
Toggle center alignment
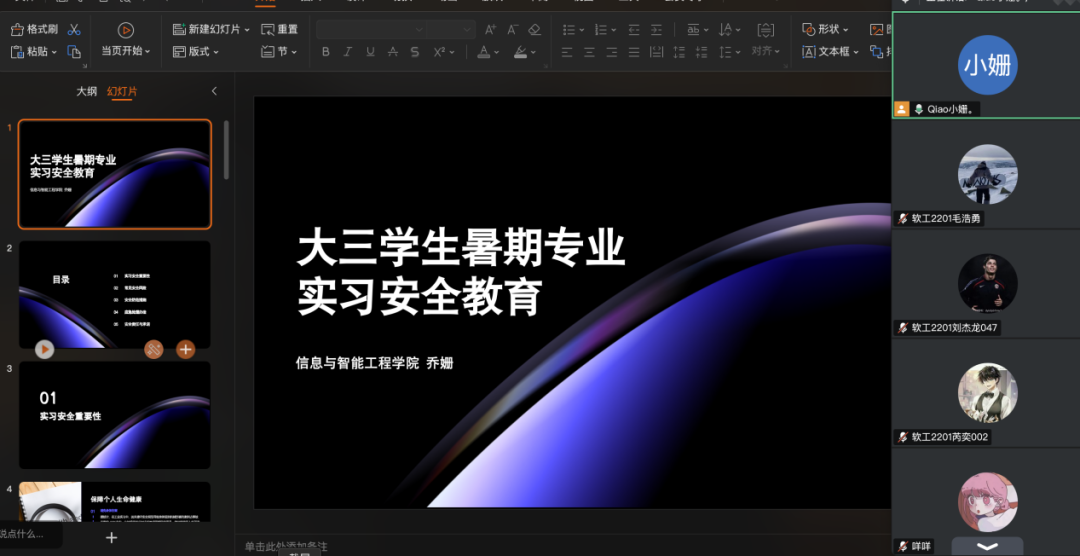tap(589, 52)
